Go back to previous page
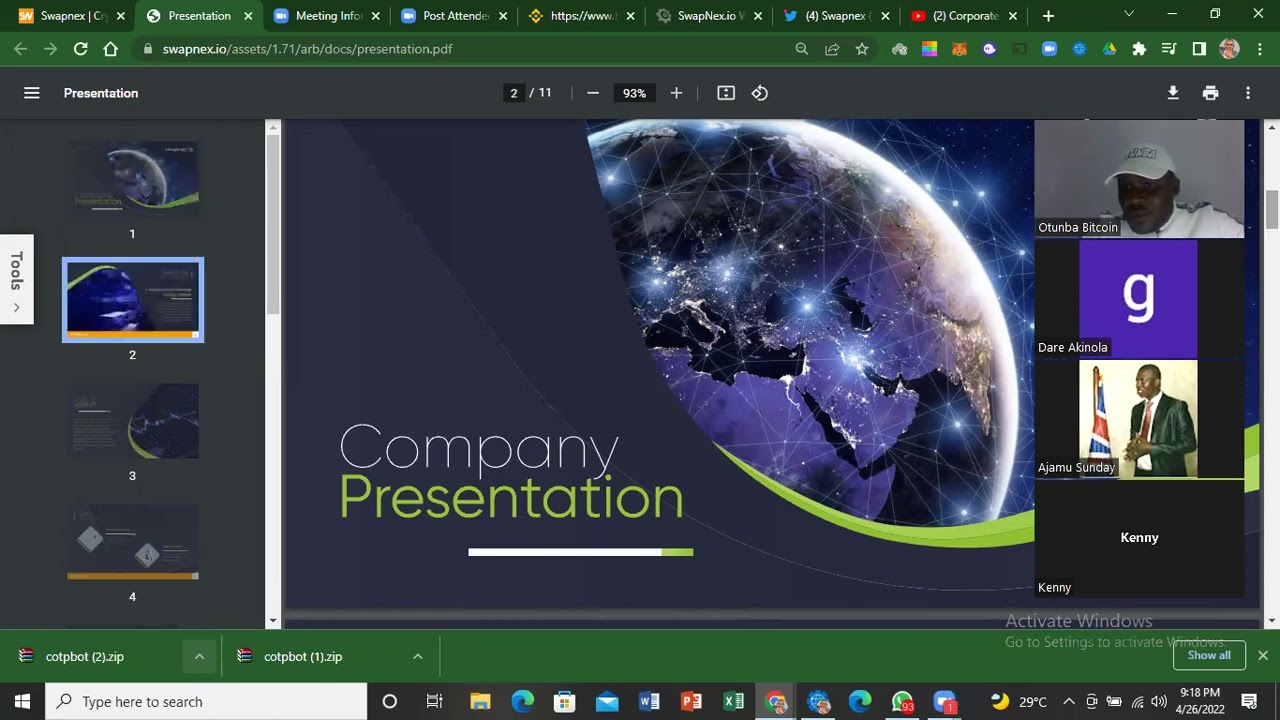The height and width of the screenshot is (720, 1280). pos(21,49)
